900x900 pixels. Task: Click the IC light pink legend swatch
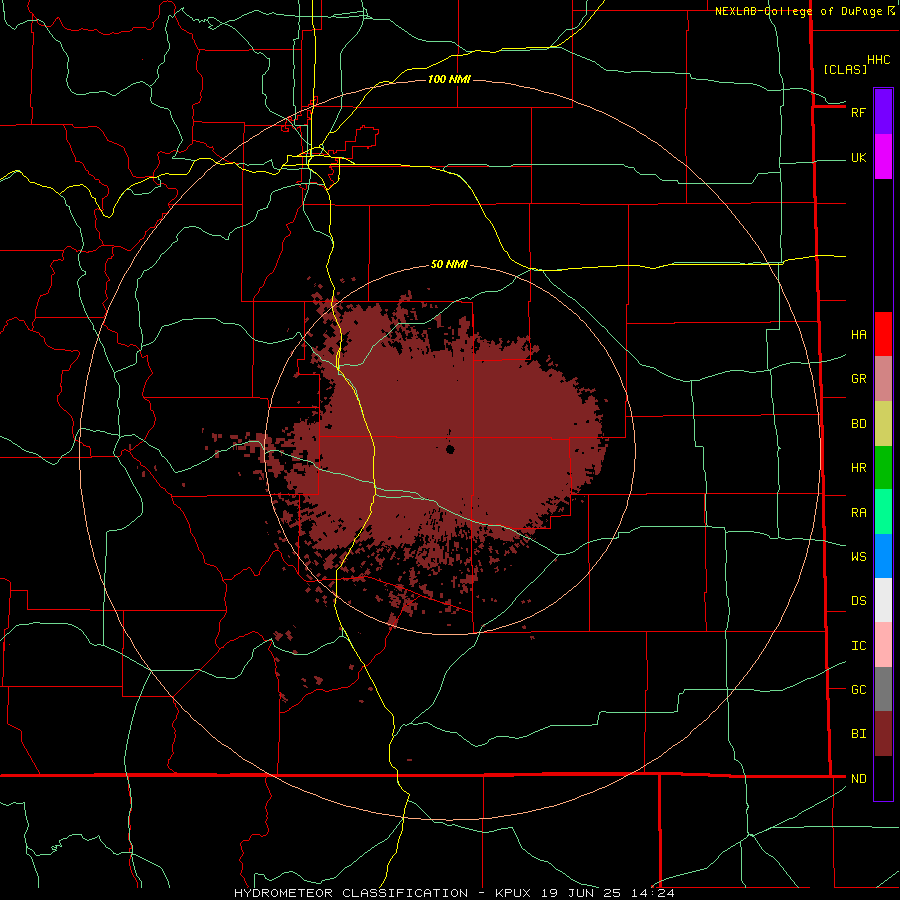click(x=883, y=645)
